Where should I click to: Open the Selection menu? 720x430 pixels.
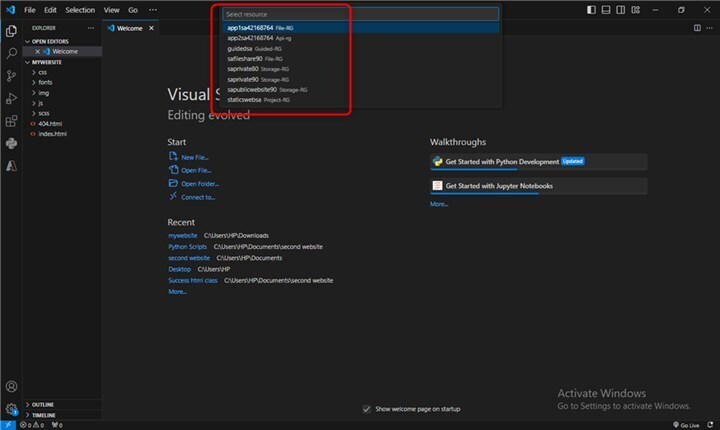click(80, 10)
